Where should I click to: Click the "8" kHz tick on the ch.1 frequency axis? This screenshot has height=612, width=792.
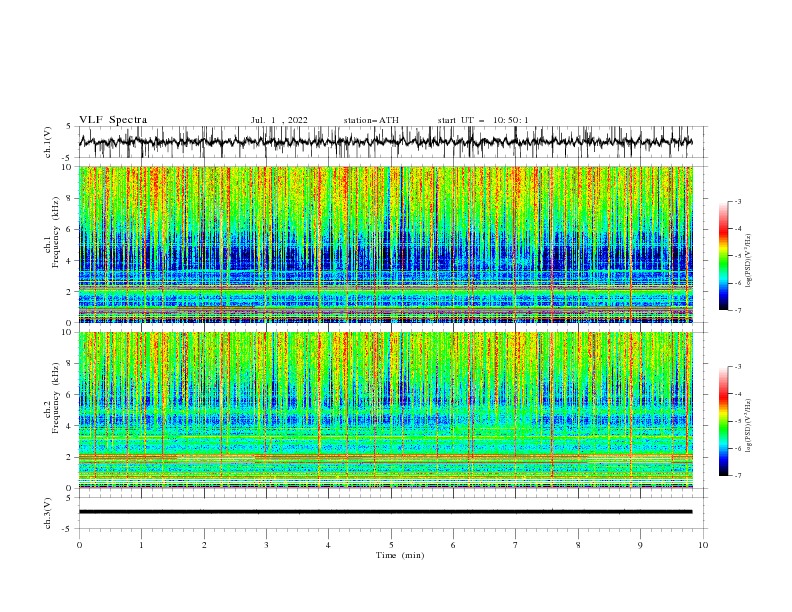[x=69, y=198]
